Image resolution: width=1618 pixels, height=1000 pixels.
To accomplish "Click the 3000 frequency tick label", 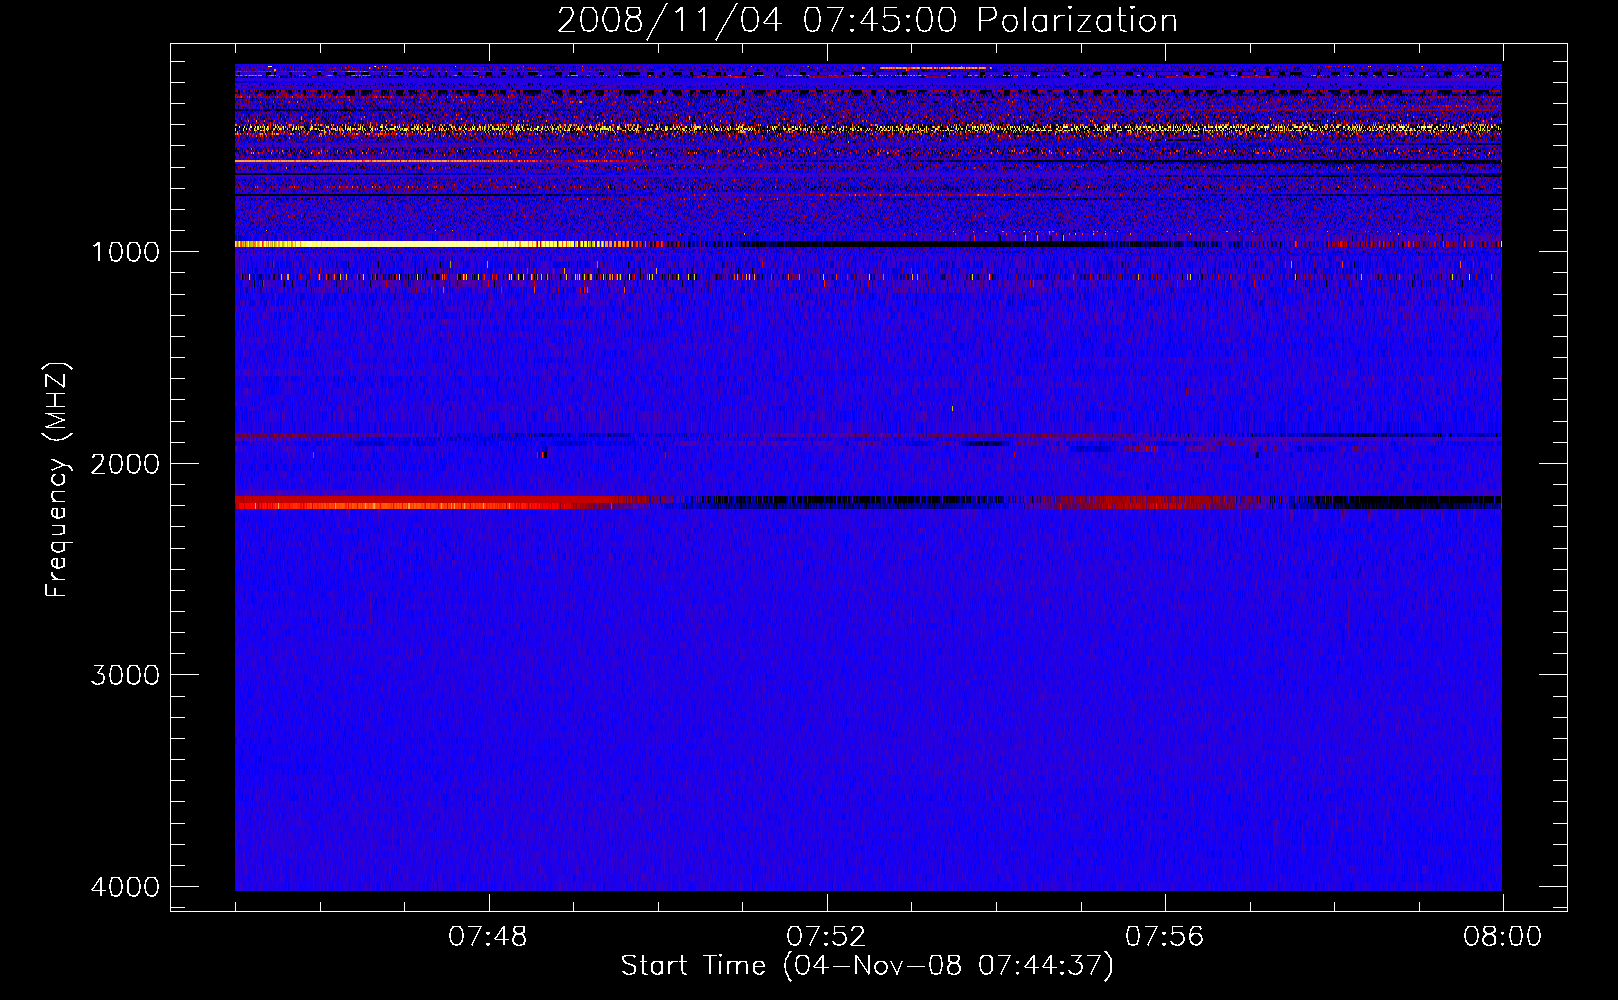I will (x=125, y=675).
